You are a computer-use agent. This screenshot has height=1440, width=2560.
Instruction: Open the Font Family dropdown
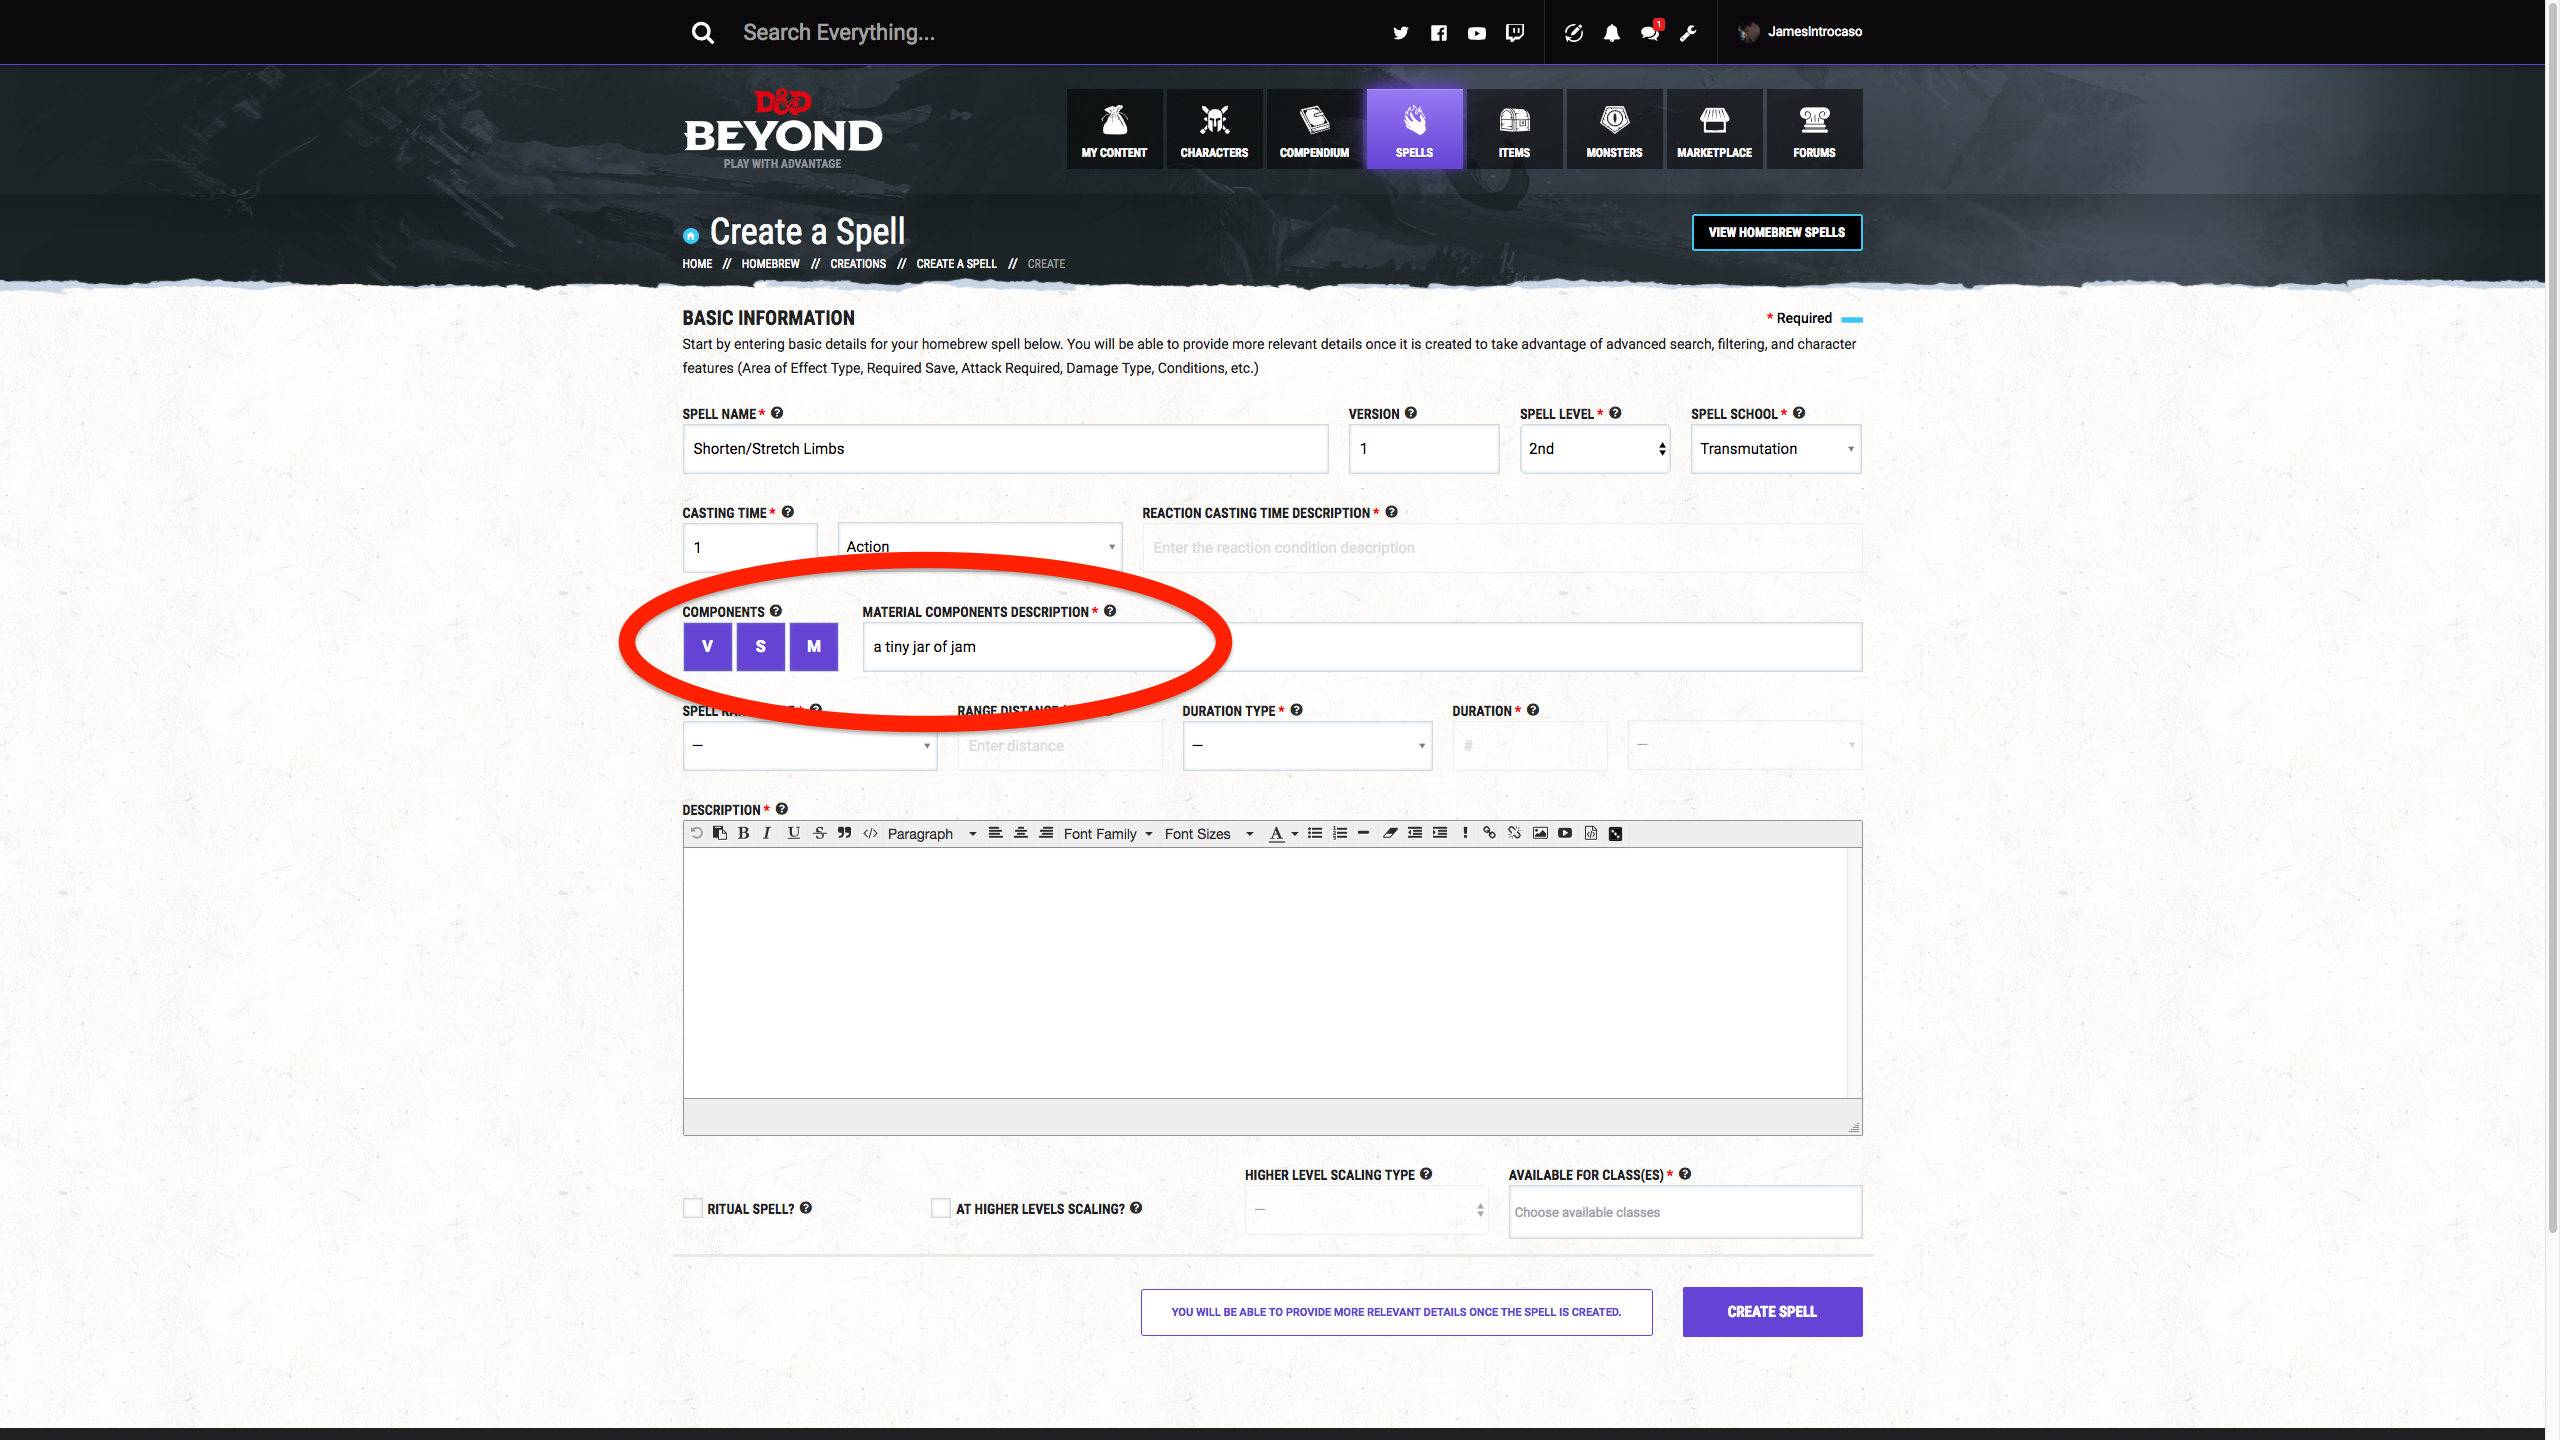tap(1108, 834)
